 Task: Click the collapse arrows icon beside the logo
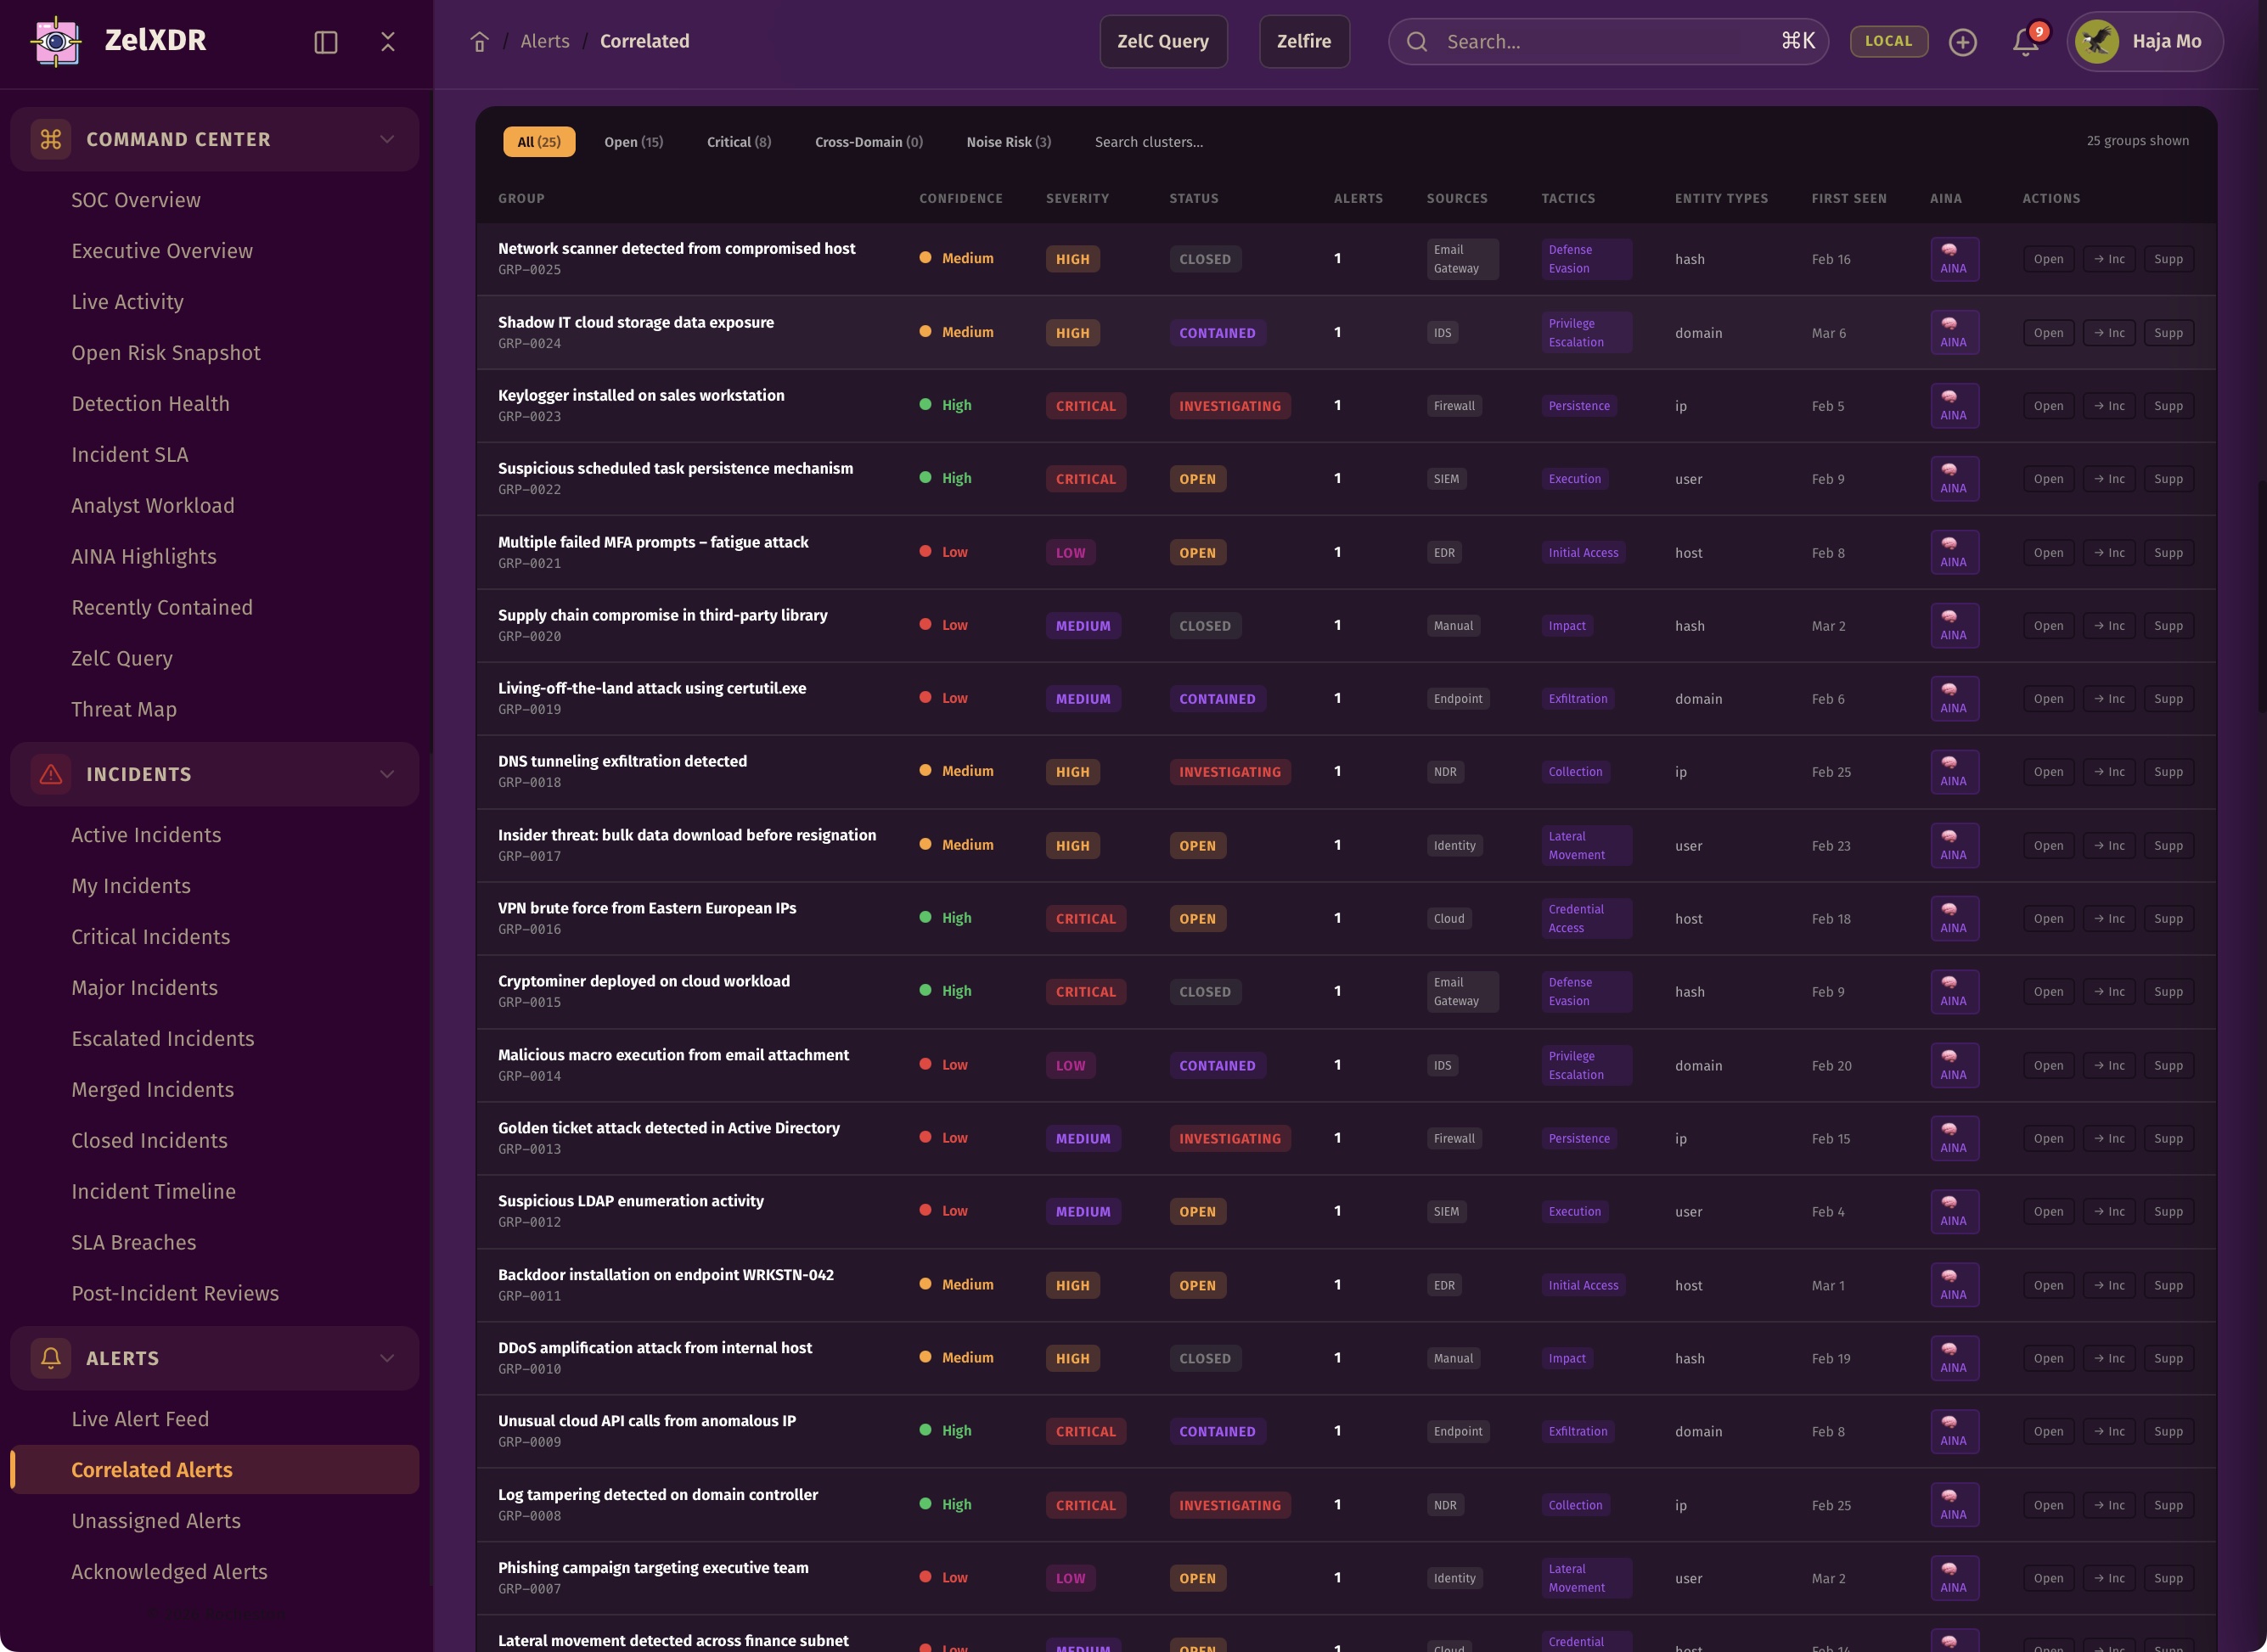click(388, 42)
